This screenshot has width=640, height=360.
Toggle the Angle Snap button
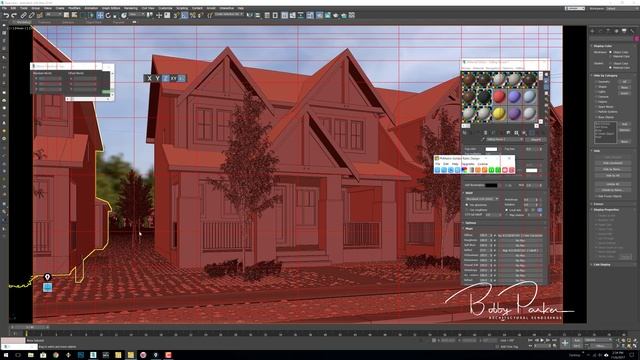184,16
